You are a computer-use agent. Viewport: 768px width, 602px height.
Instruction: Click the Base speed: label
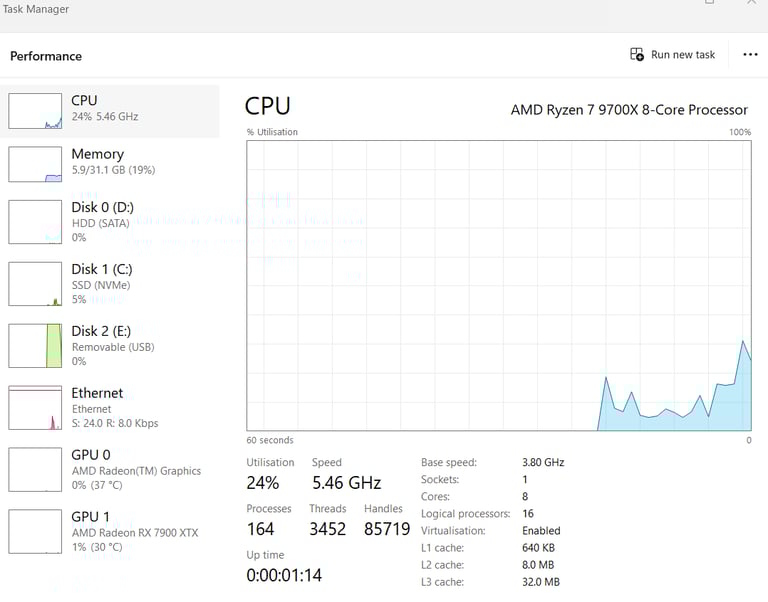pos(449,462)
